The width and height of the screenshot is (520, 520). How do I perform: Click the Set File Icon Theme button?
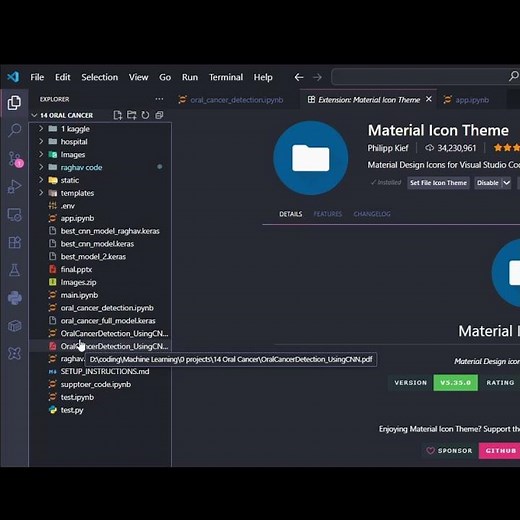click(x=438, y=183)
